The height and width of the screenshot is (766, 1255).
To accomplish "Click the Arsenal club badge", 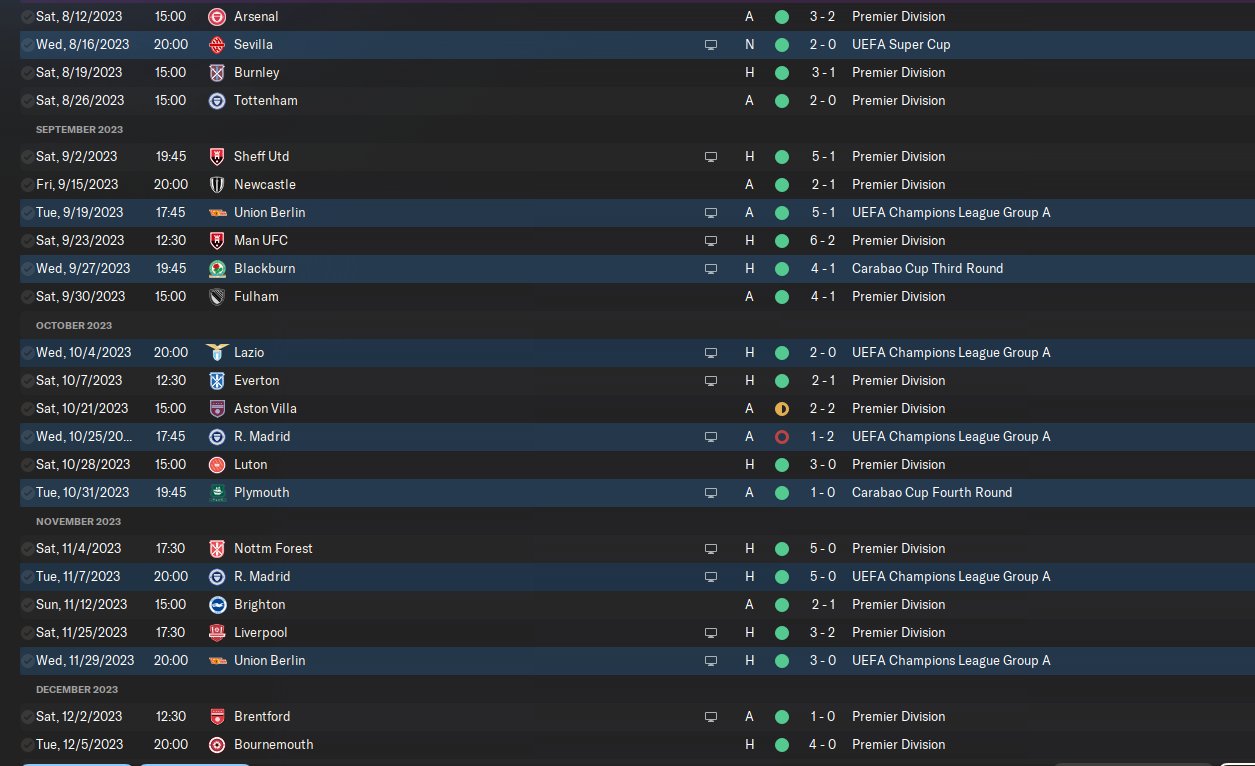I will [x=217, y=17].
